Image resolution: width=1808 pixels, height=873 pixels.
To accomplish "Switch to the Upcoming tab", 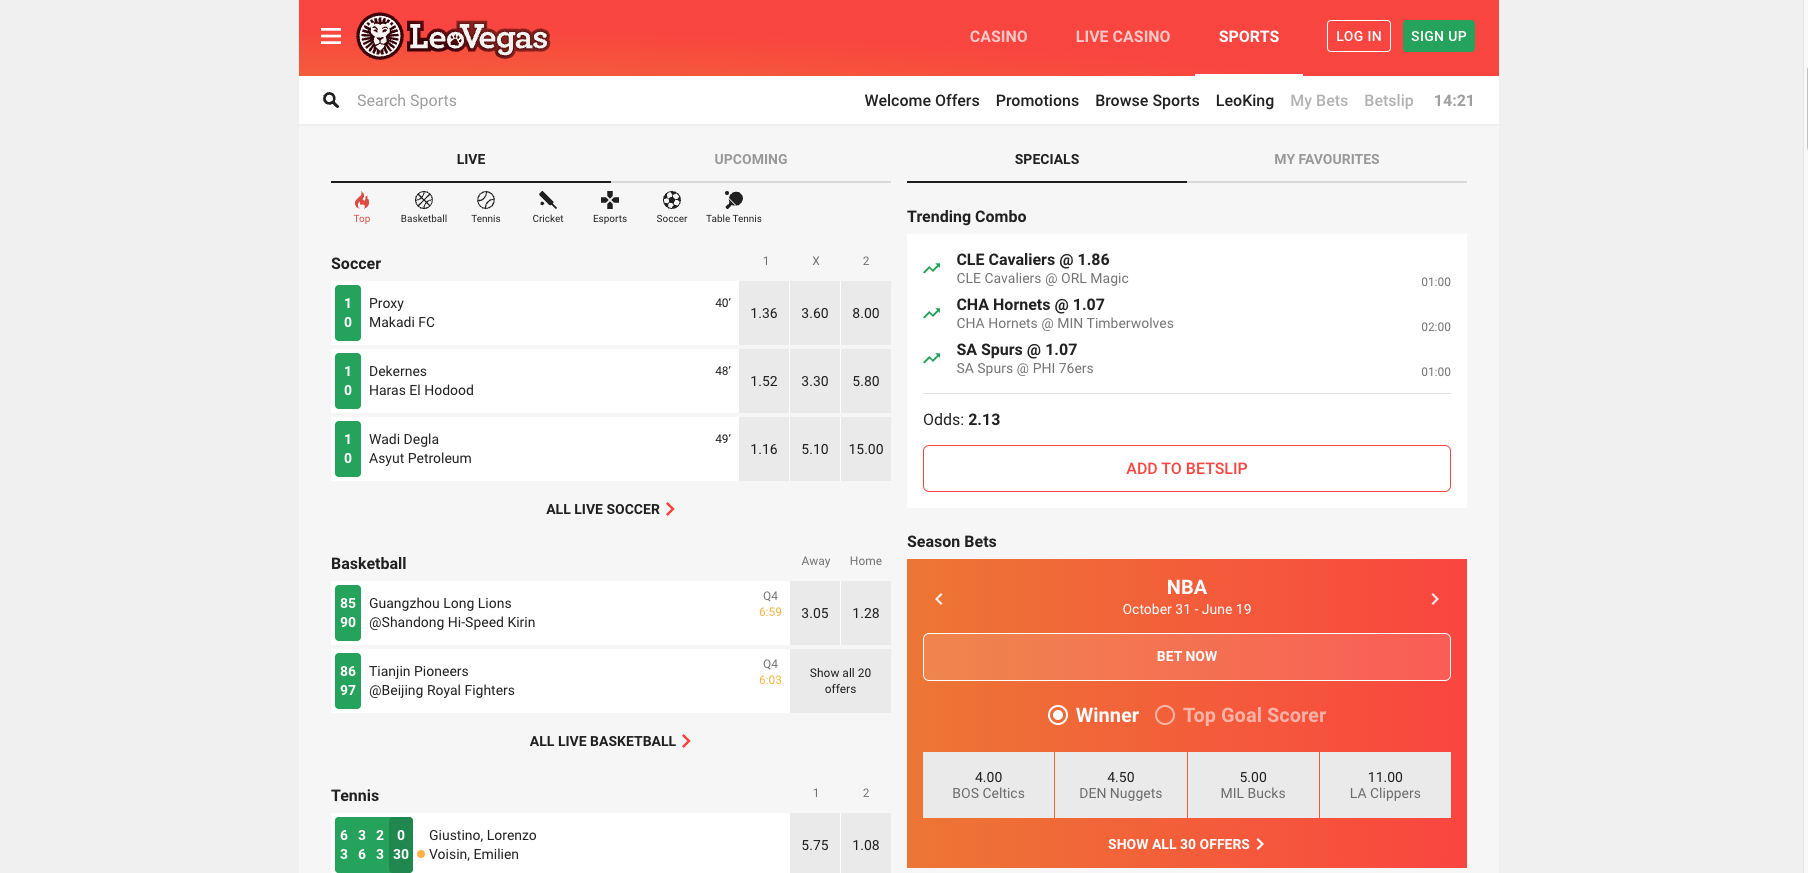I will pos(751,159).
